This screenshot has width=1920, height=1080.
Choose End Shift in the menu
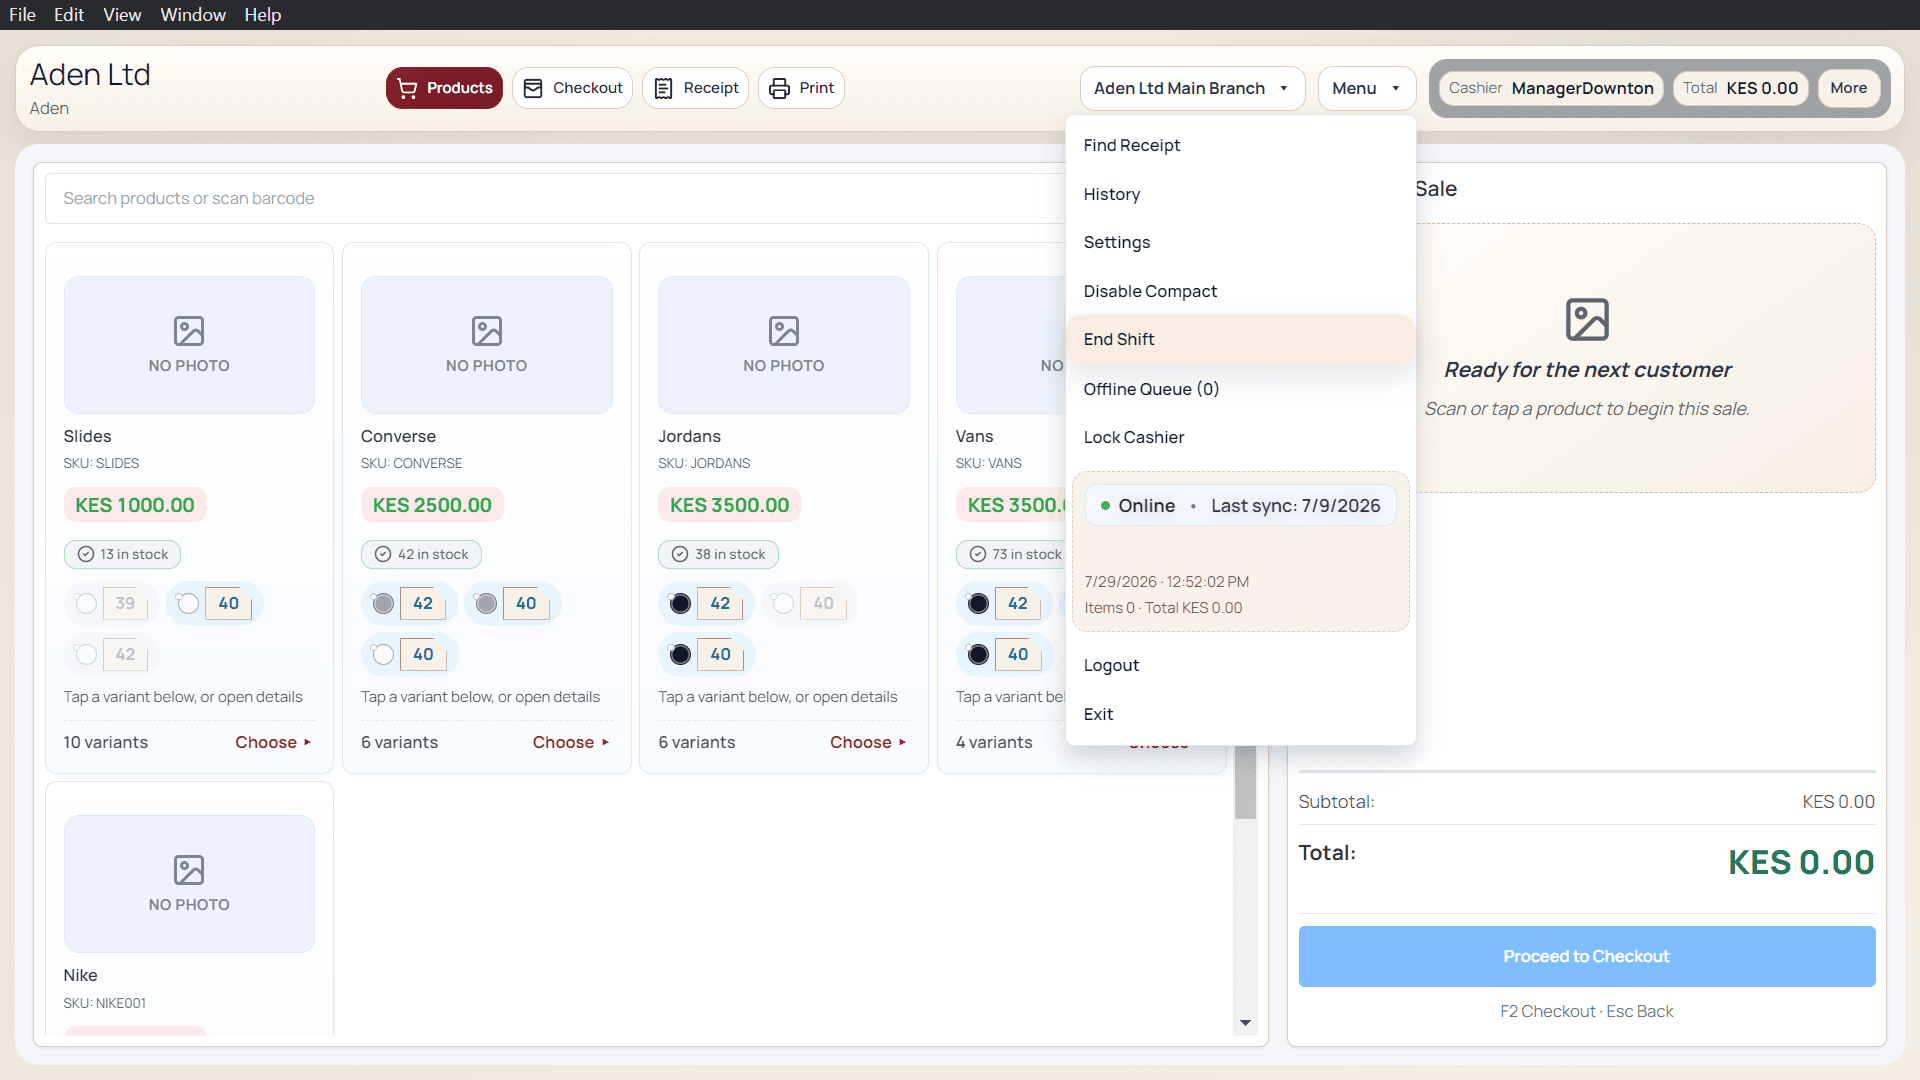pos(1240,339)
